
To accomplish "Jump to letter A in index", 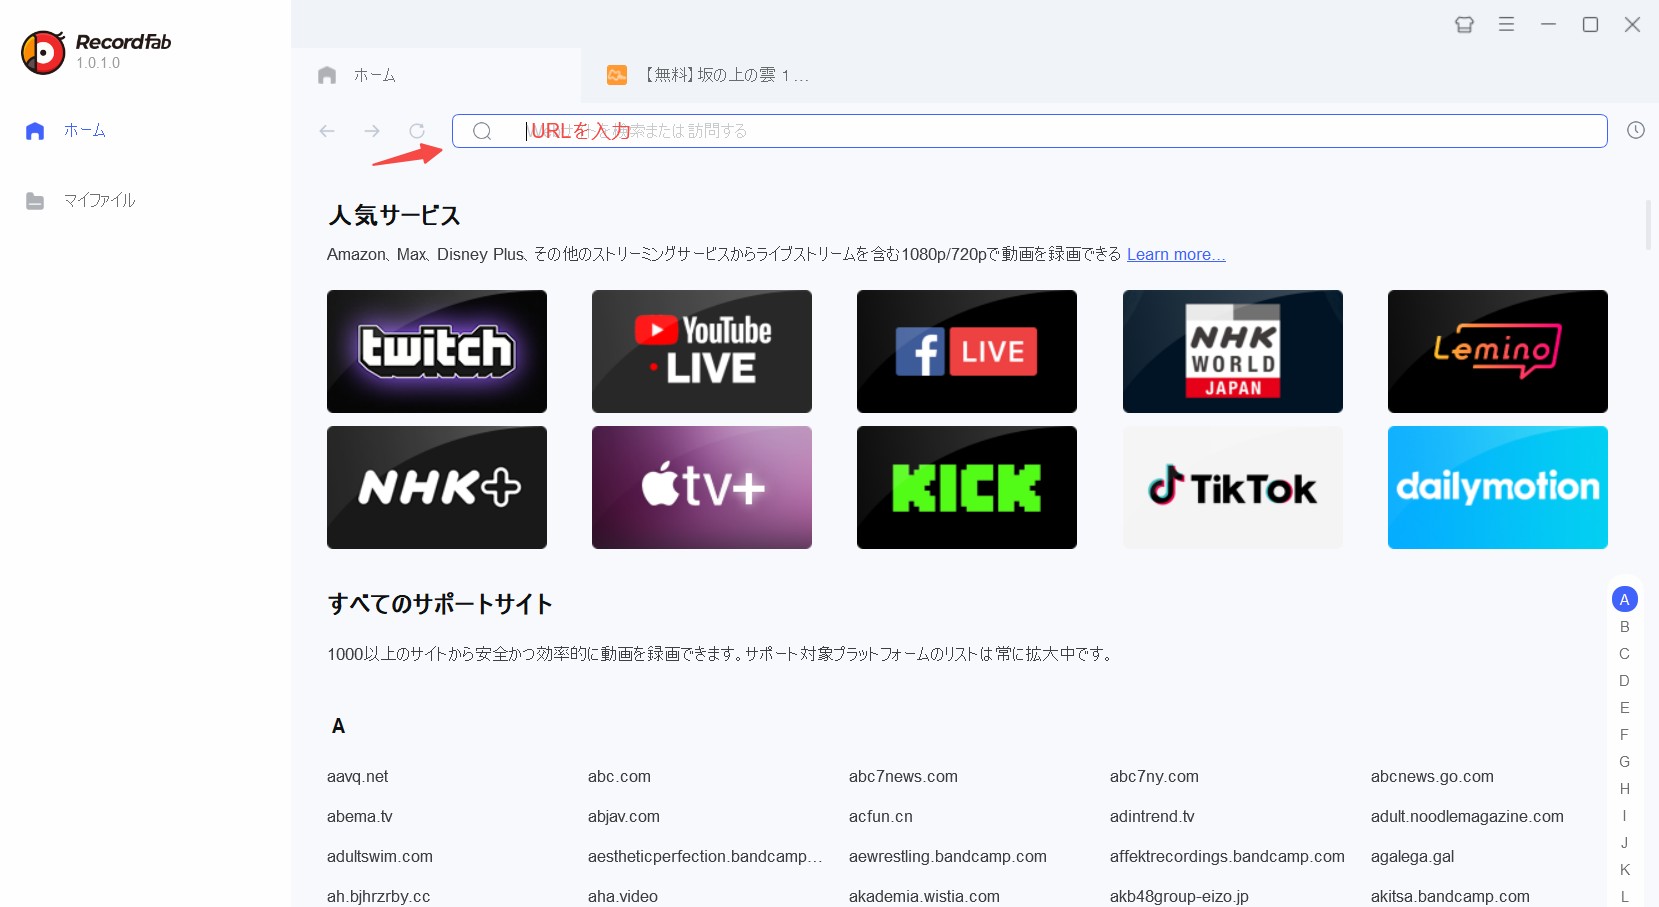I will click(1625, 599).
